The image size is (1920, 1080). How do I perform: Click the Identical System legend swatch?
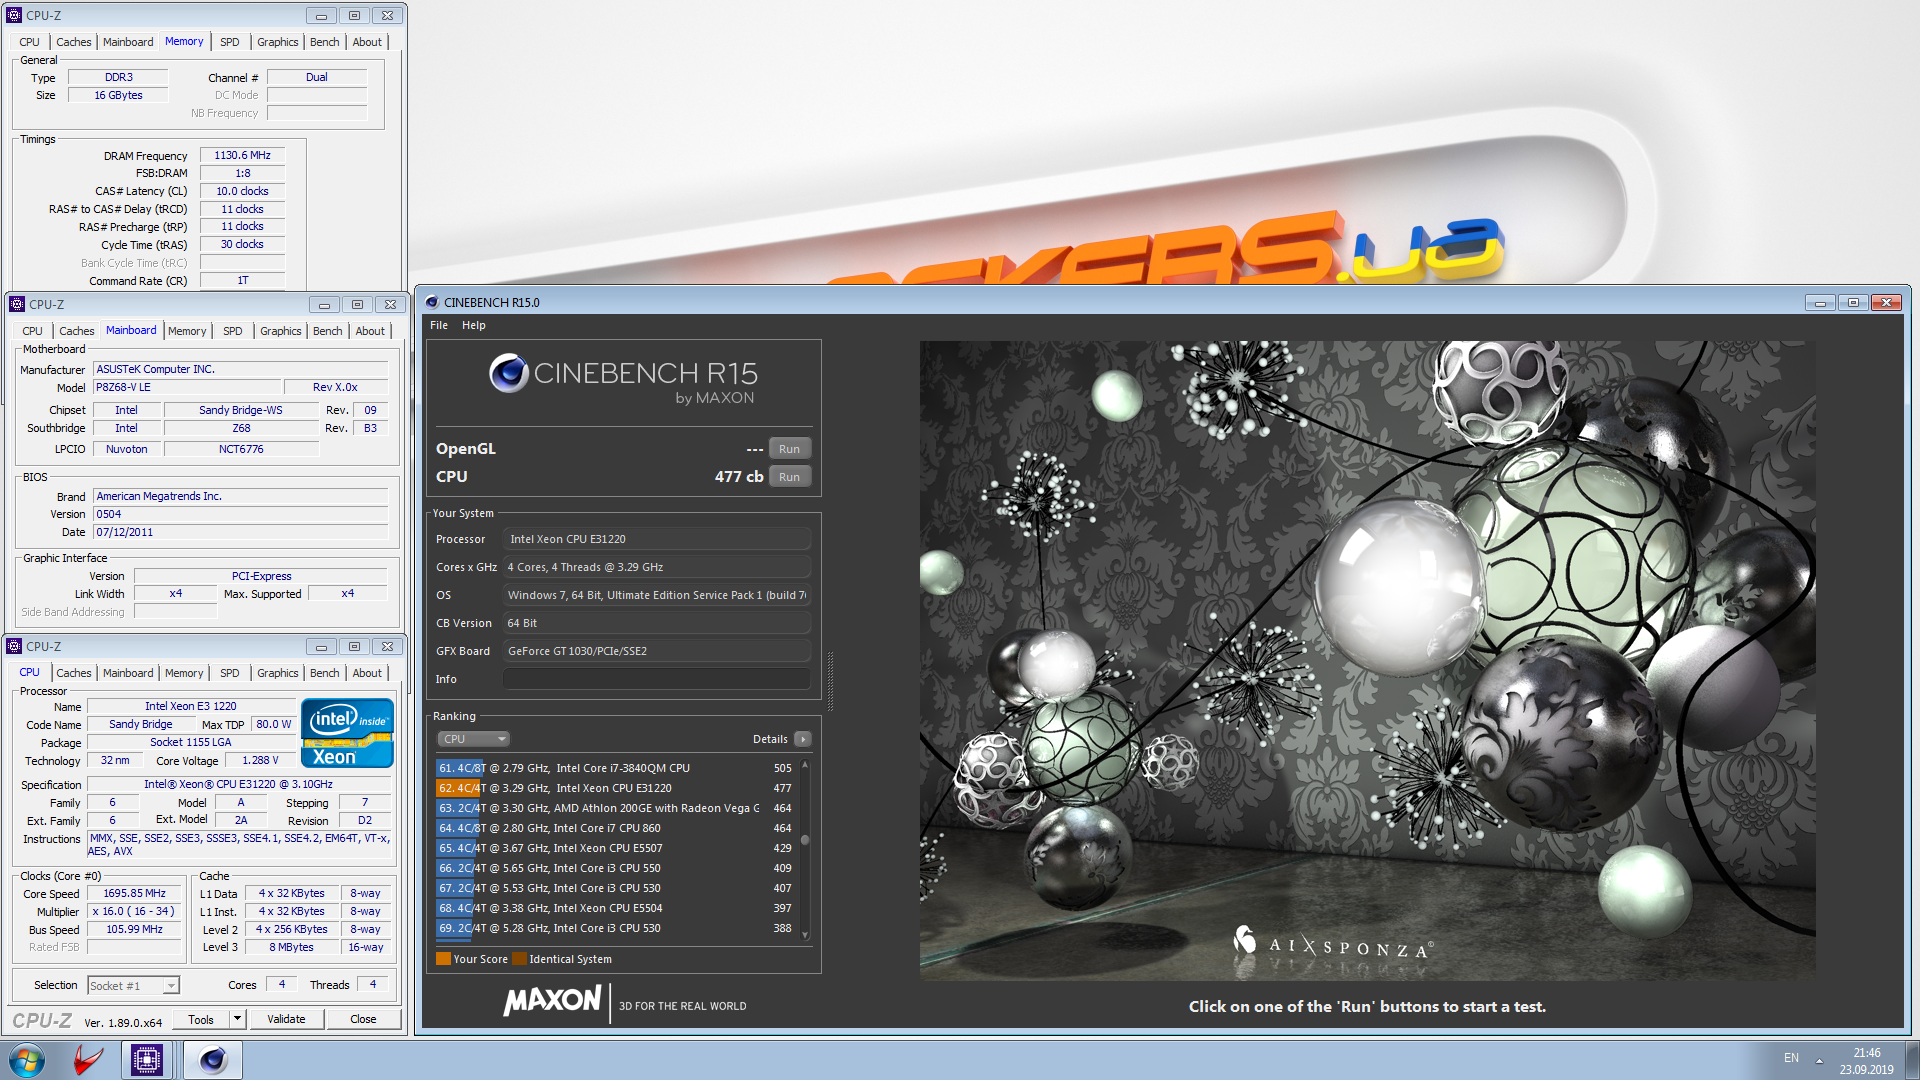[519, 959]
